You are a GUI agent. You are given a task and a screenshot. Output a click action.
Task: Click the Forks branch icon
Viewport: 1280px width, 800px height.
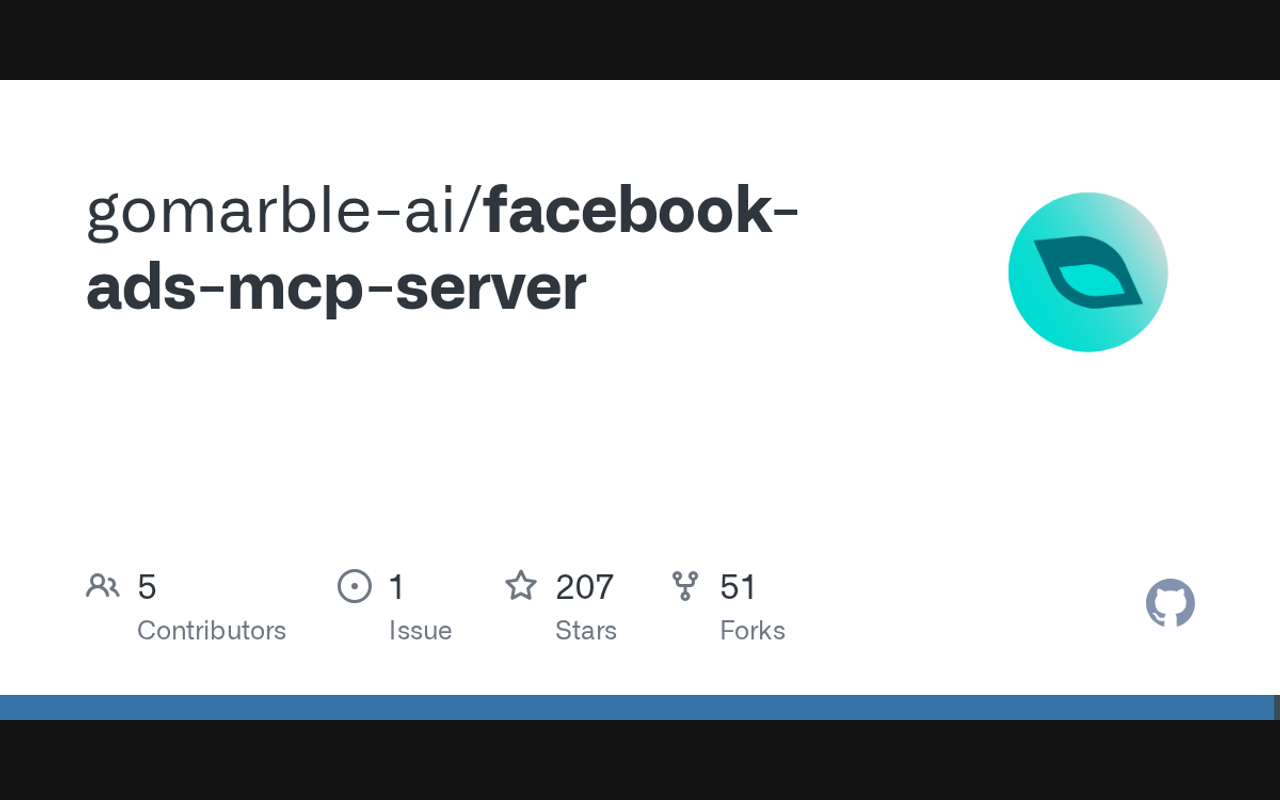point(685,586)
